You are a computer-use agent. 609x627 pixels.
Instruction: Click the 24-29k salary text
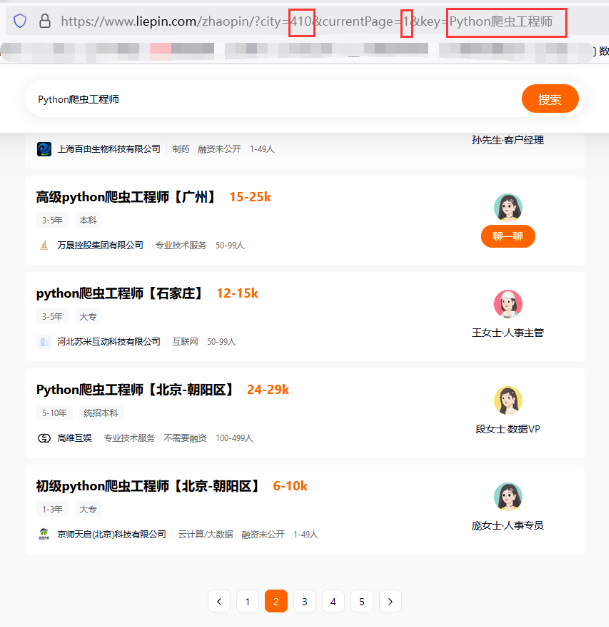268,390
